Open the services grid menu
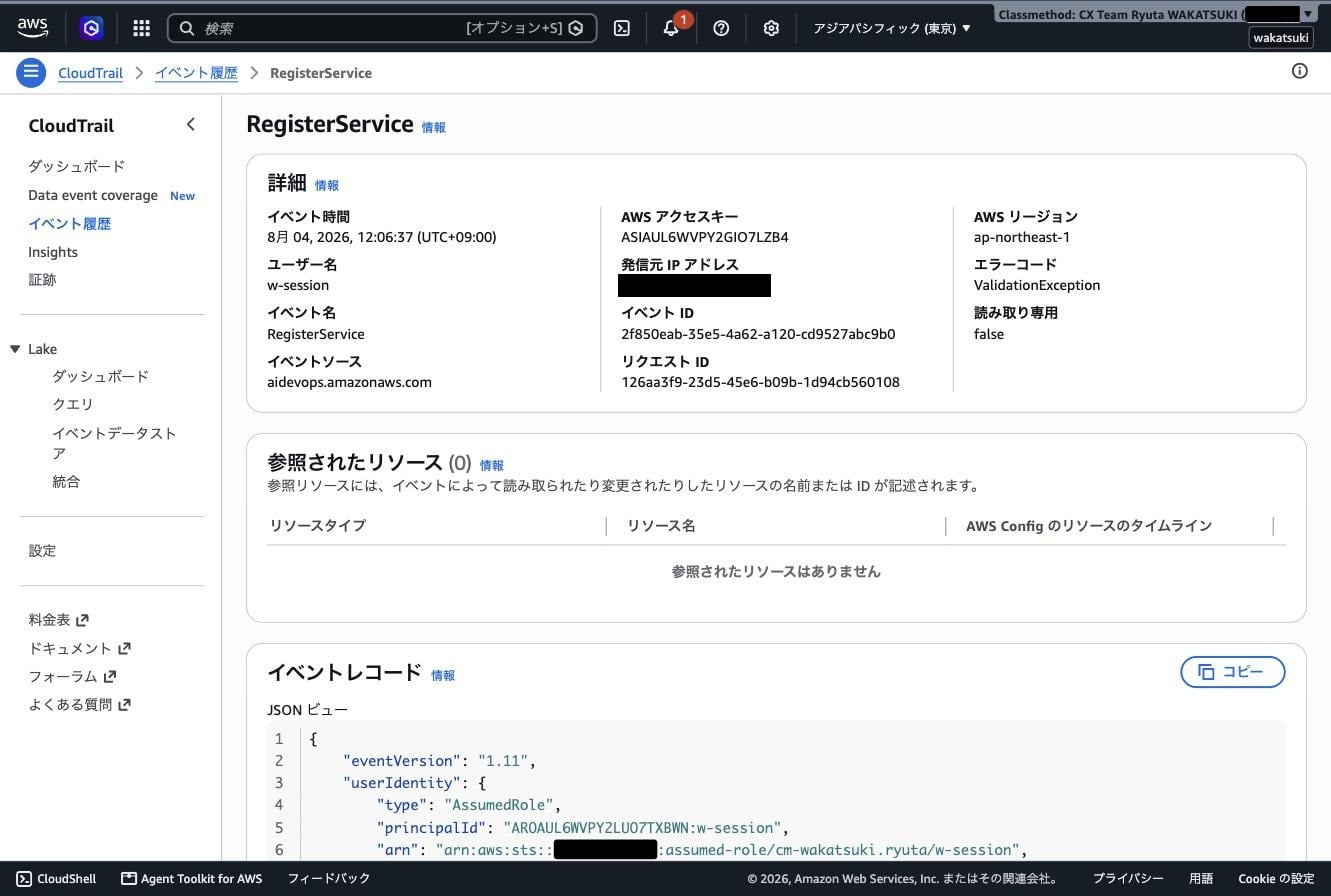 coord(141,28)
